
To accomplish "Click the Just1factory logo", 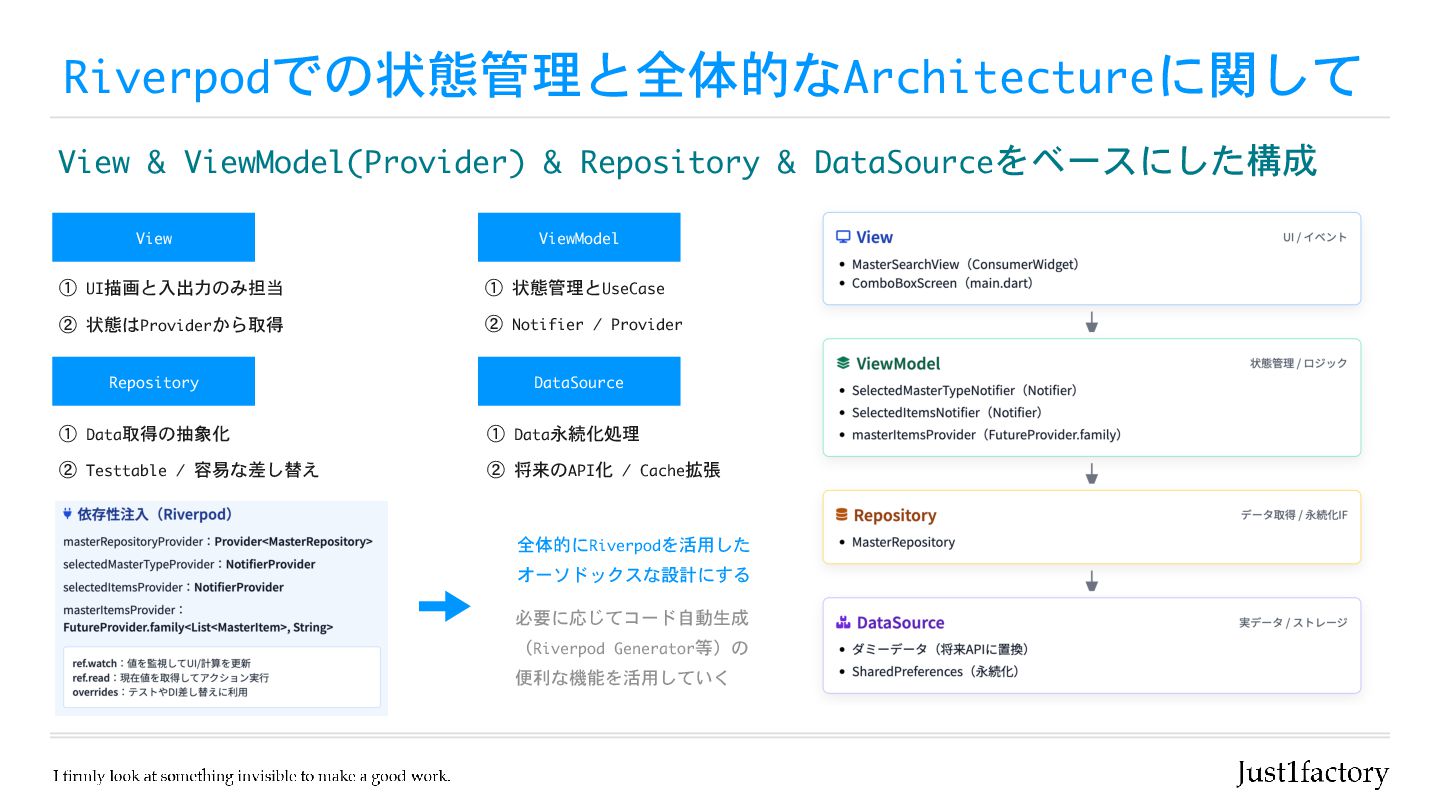I will pos(1312,773).
